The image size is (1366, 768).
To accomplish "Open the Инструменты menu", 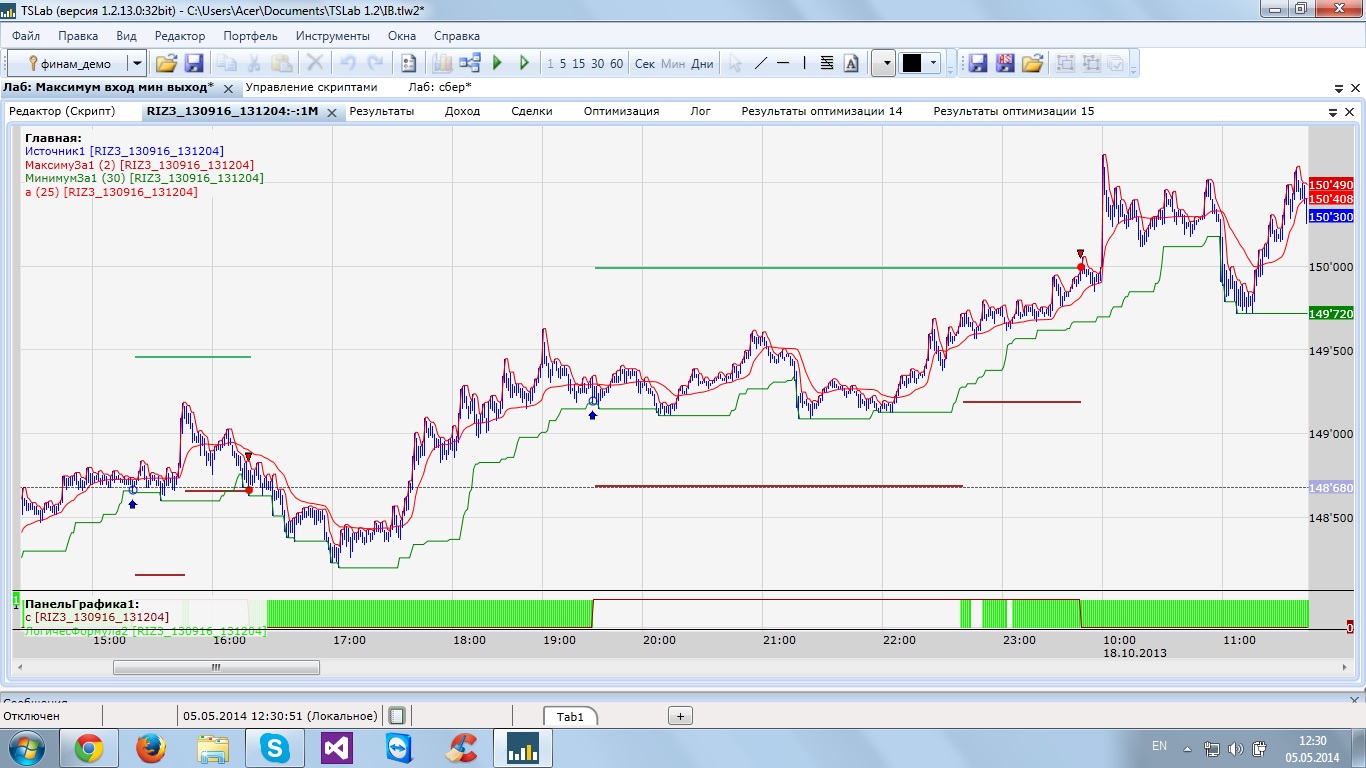I will (332, 35).
